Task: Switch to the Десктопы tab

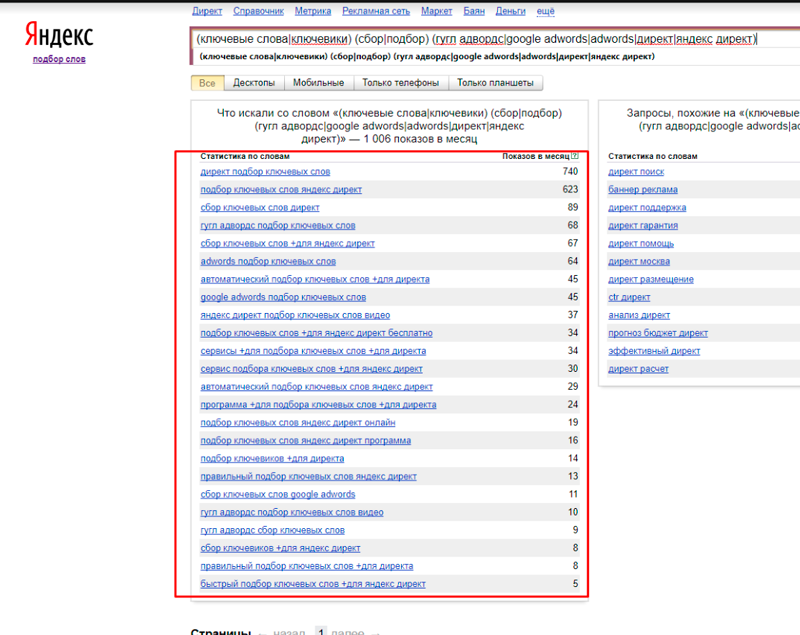Action: pos(254,83)
